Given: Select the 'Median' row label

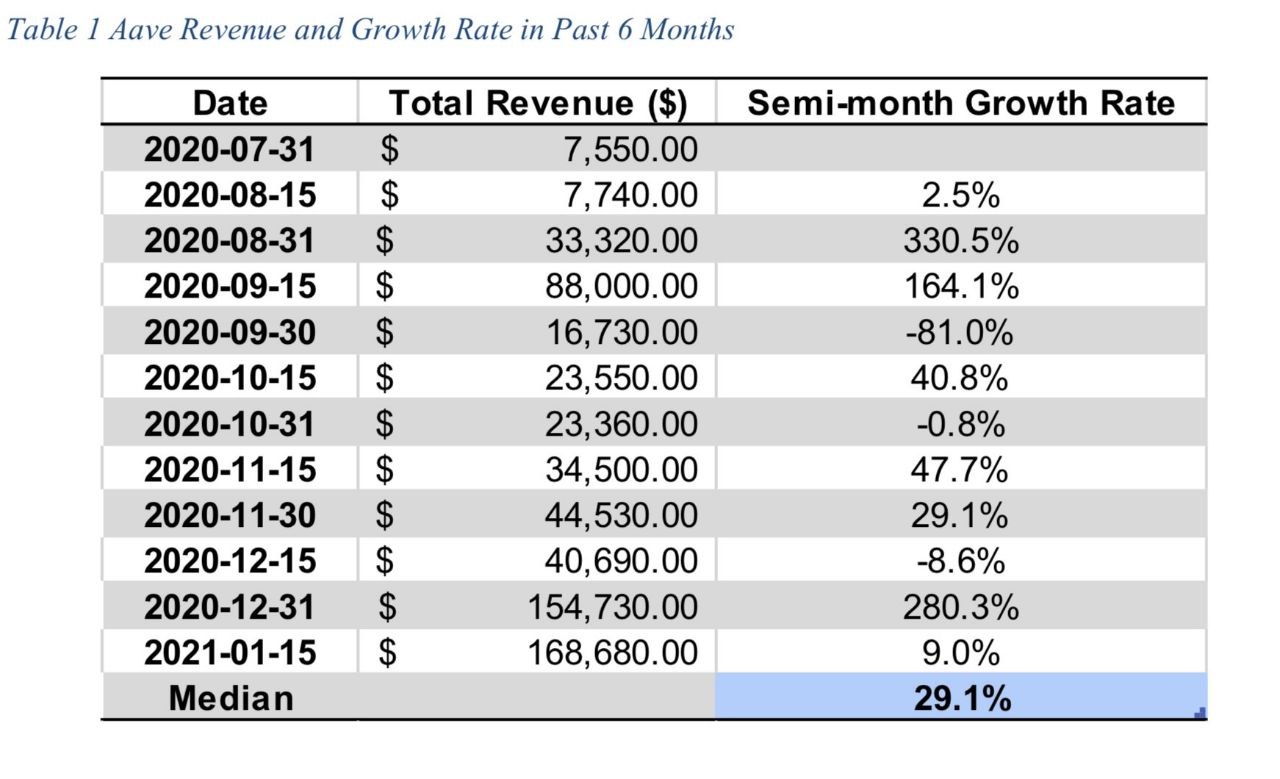Looking at the screenshot, I should (232, 698).
